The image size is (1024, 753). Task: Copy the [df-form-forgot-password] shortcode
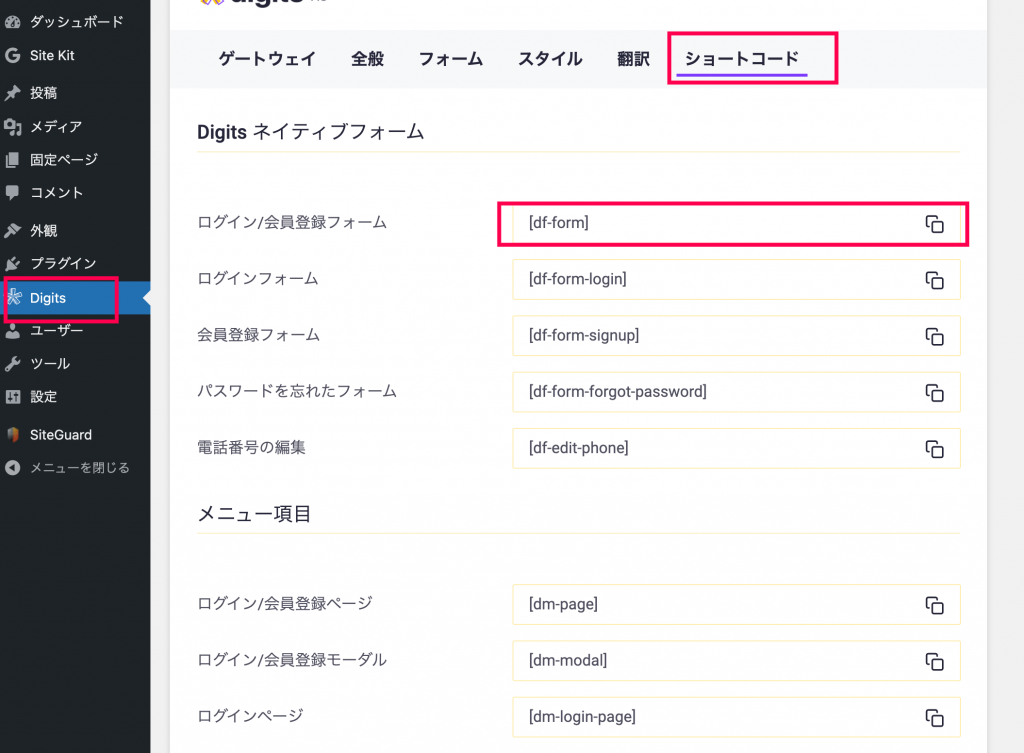[935, 393]
